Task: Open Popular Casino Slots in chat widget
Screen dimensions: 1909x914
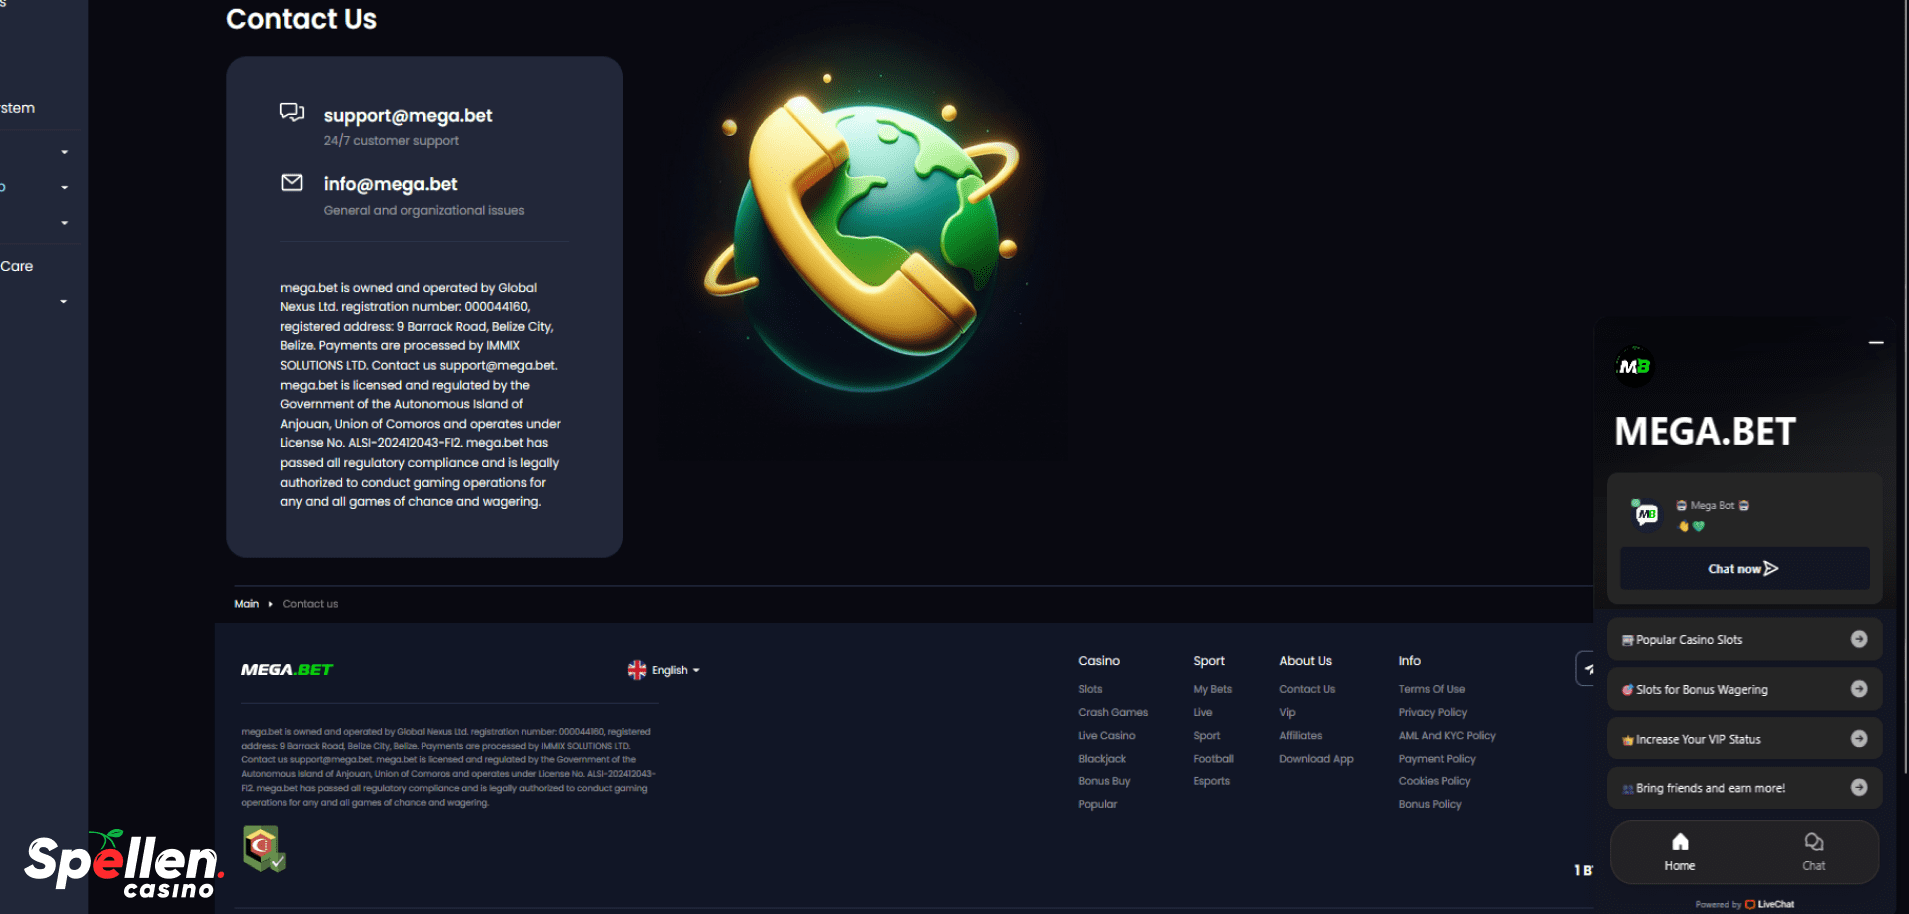Action: 1744,640
